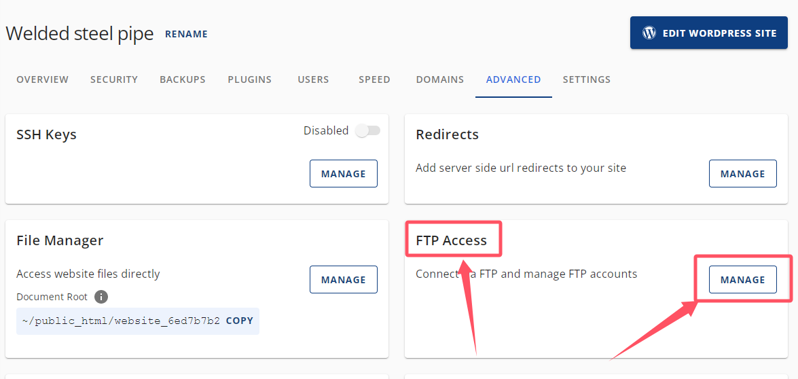Go to the Settings tab
The image size is (798, 379).
pyautogui.click(x=586, y=79)
